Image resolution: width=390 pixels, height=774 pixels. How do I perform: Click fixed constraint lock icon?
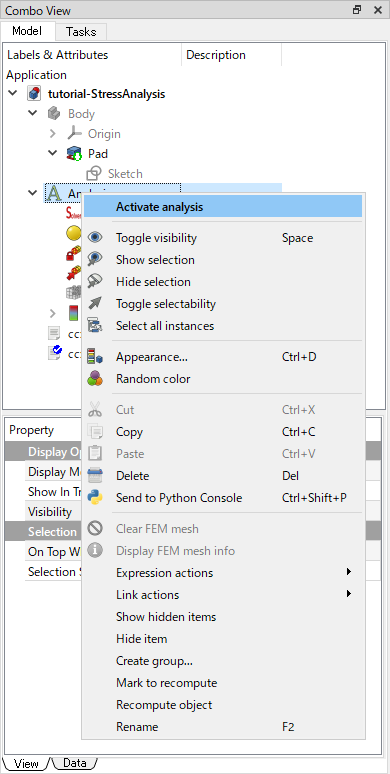73,253
